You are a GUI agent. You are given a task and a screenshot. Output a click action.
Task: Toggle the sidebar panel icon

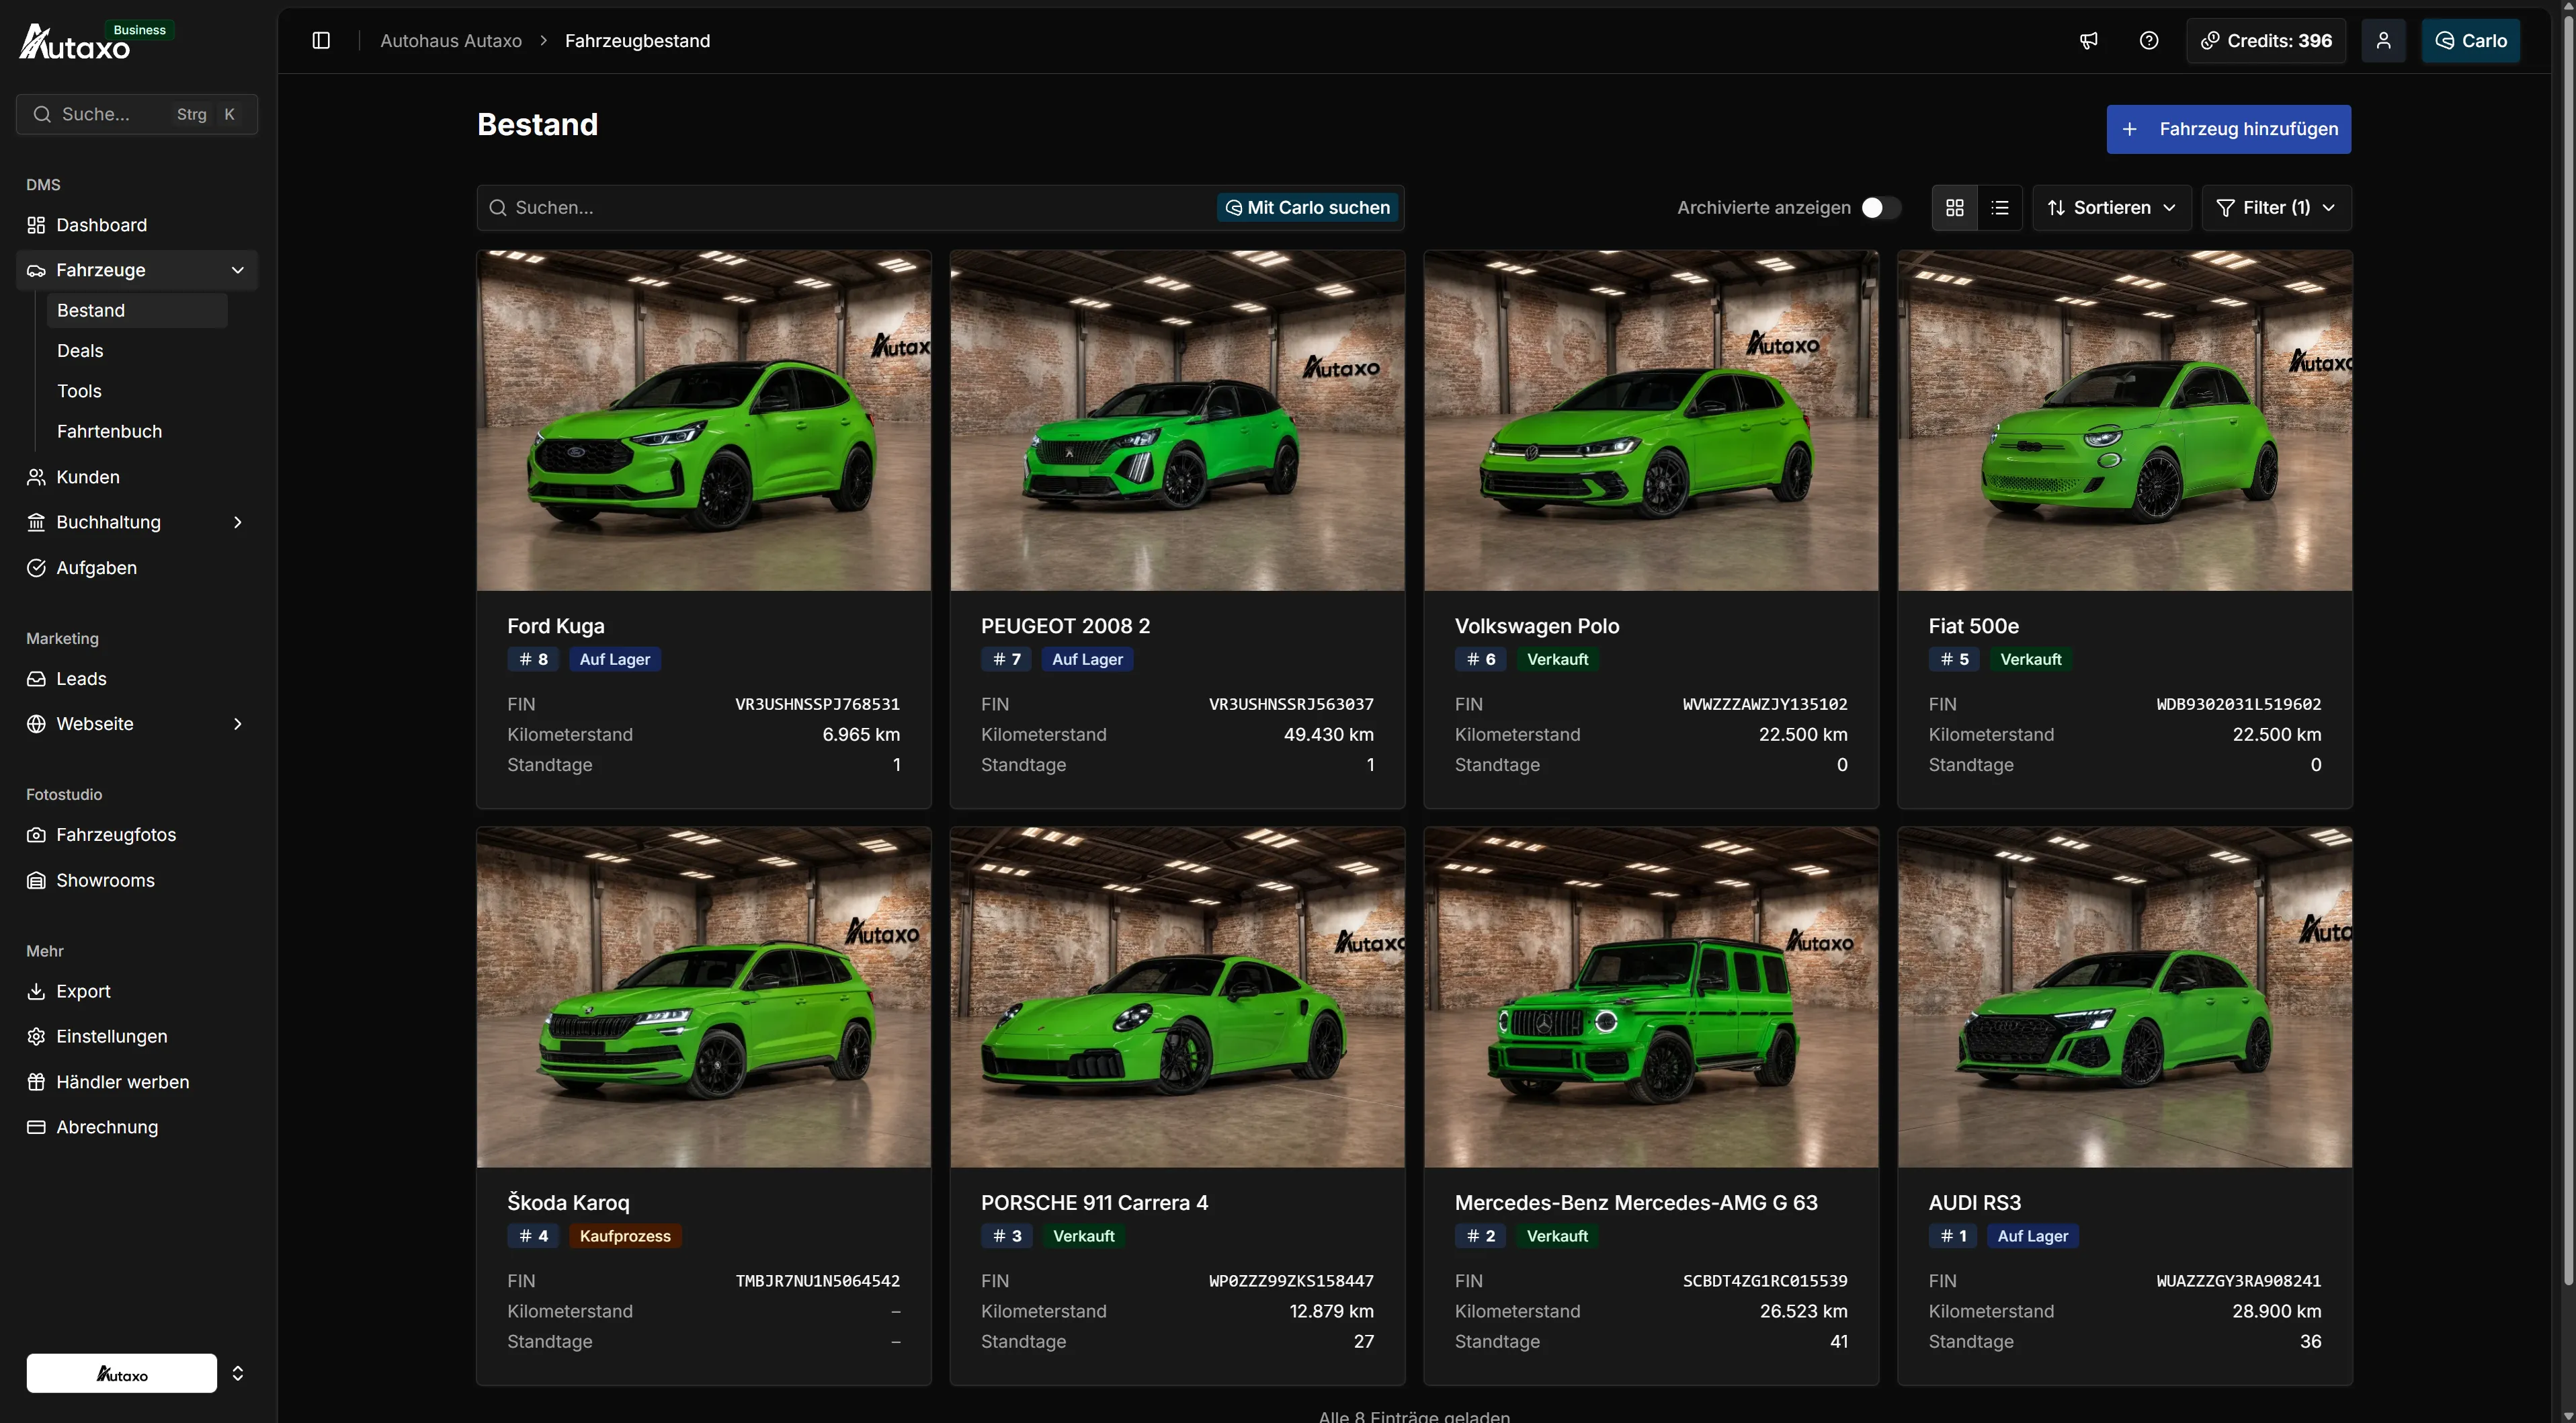pos(321,41)
